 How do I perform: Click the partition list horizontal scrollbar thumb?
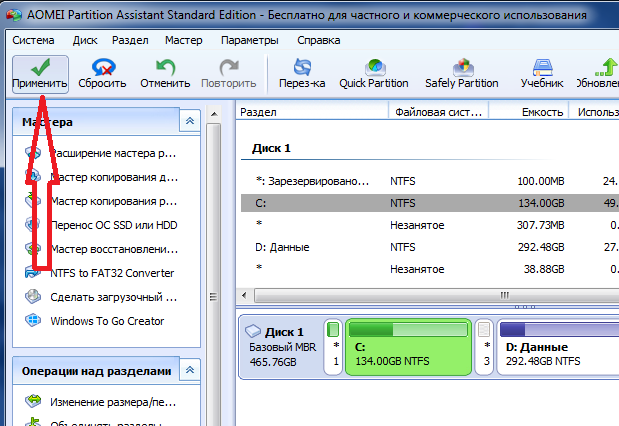437,295
